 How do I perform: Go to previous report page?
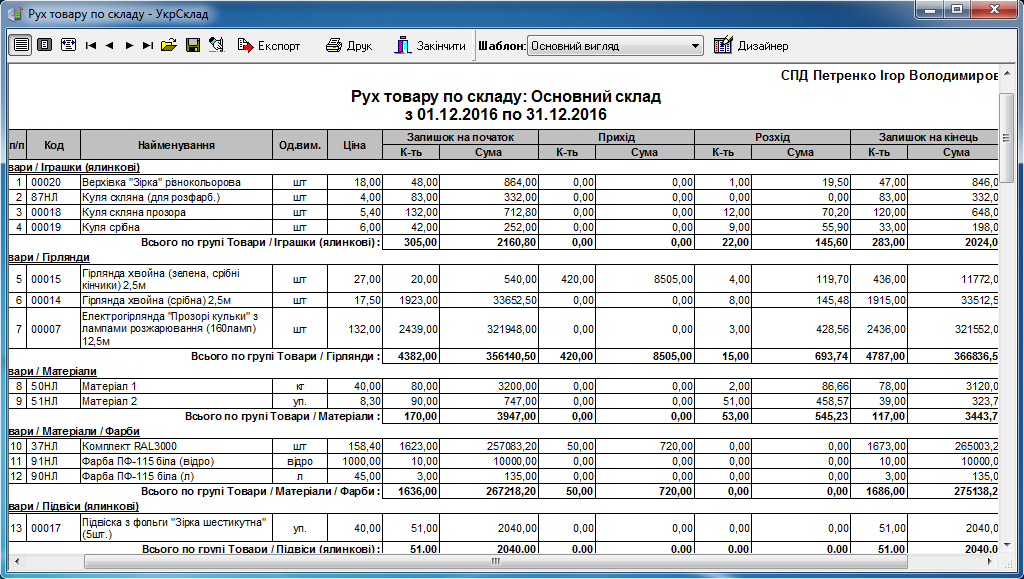[x=109, y=46]
